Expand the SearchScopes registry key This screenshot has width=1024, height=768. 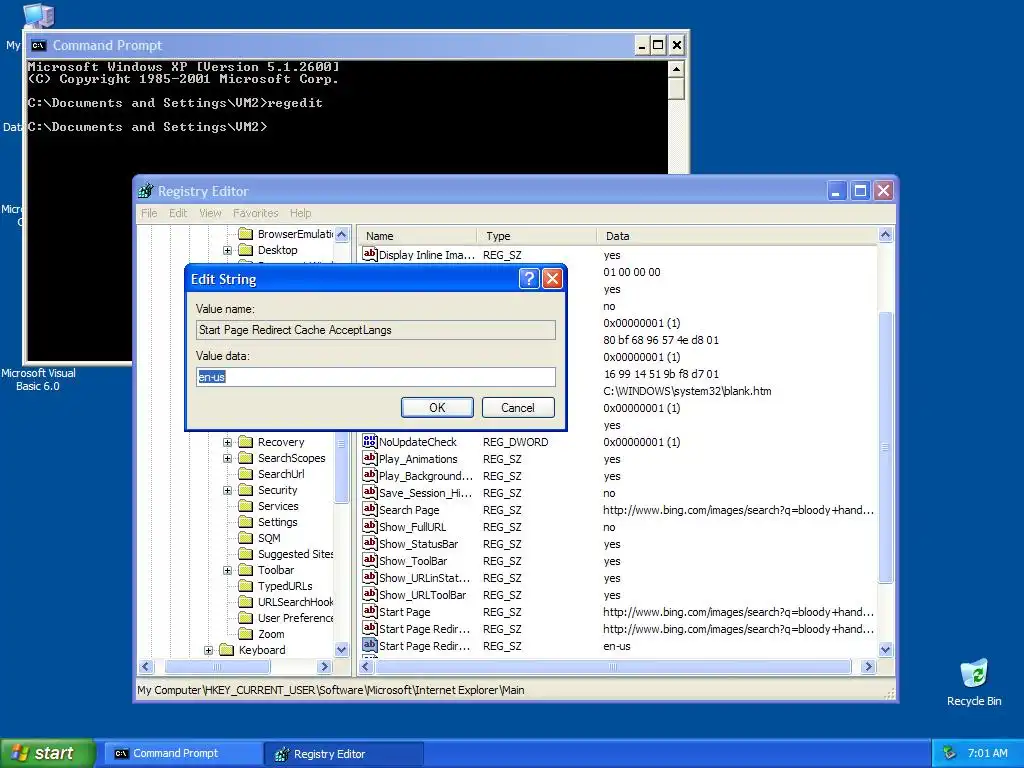[x=227, y=458]
